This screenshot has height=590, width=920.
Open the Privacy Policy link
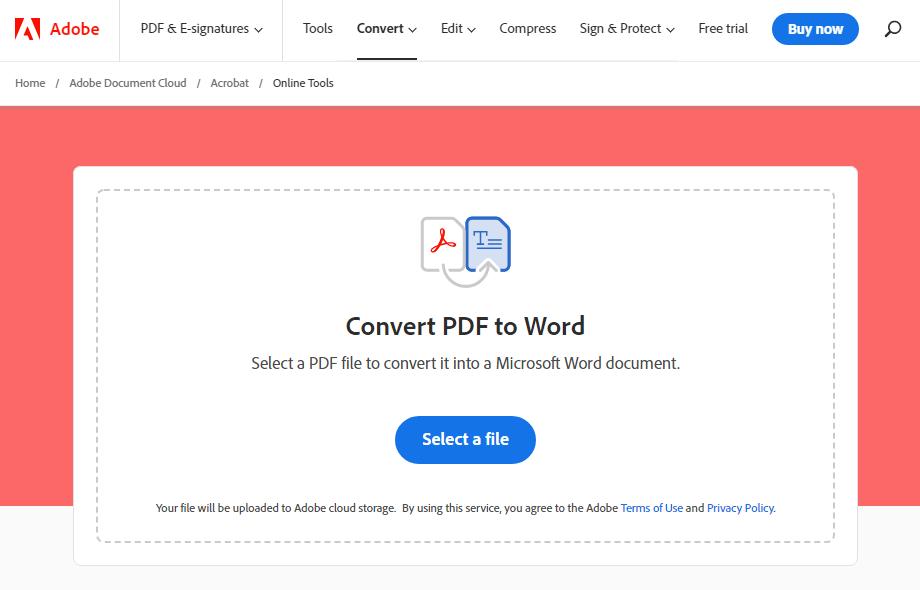[x=740, y=508]
